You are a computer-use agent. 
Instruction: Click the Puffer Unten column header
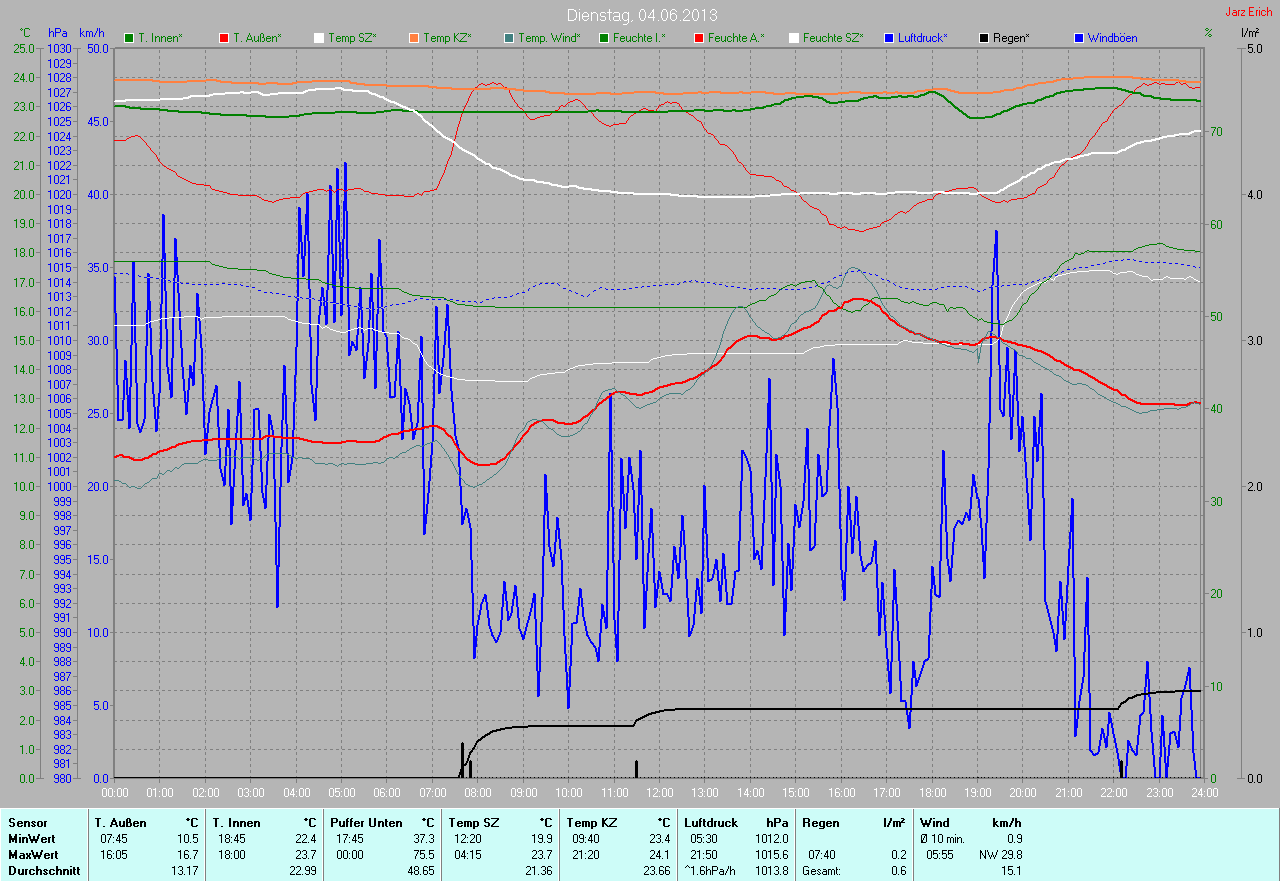tap(366, 823)
